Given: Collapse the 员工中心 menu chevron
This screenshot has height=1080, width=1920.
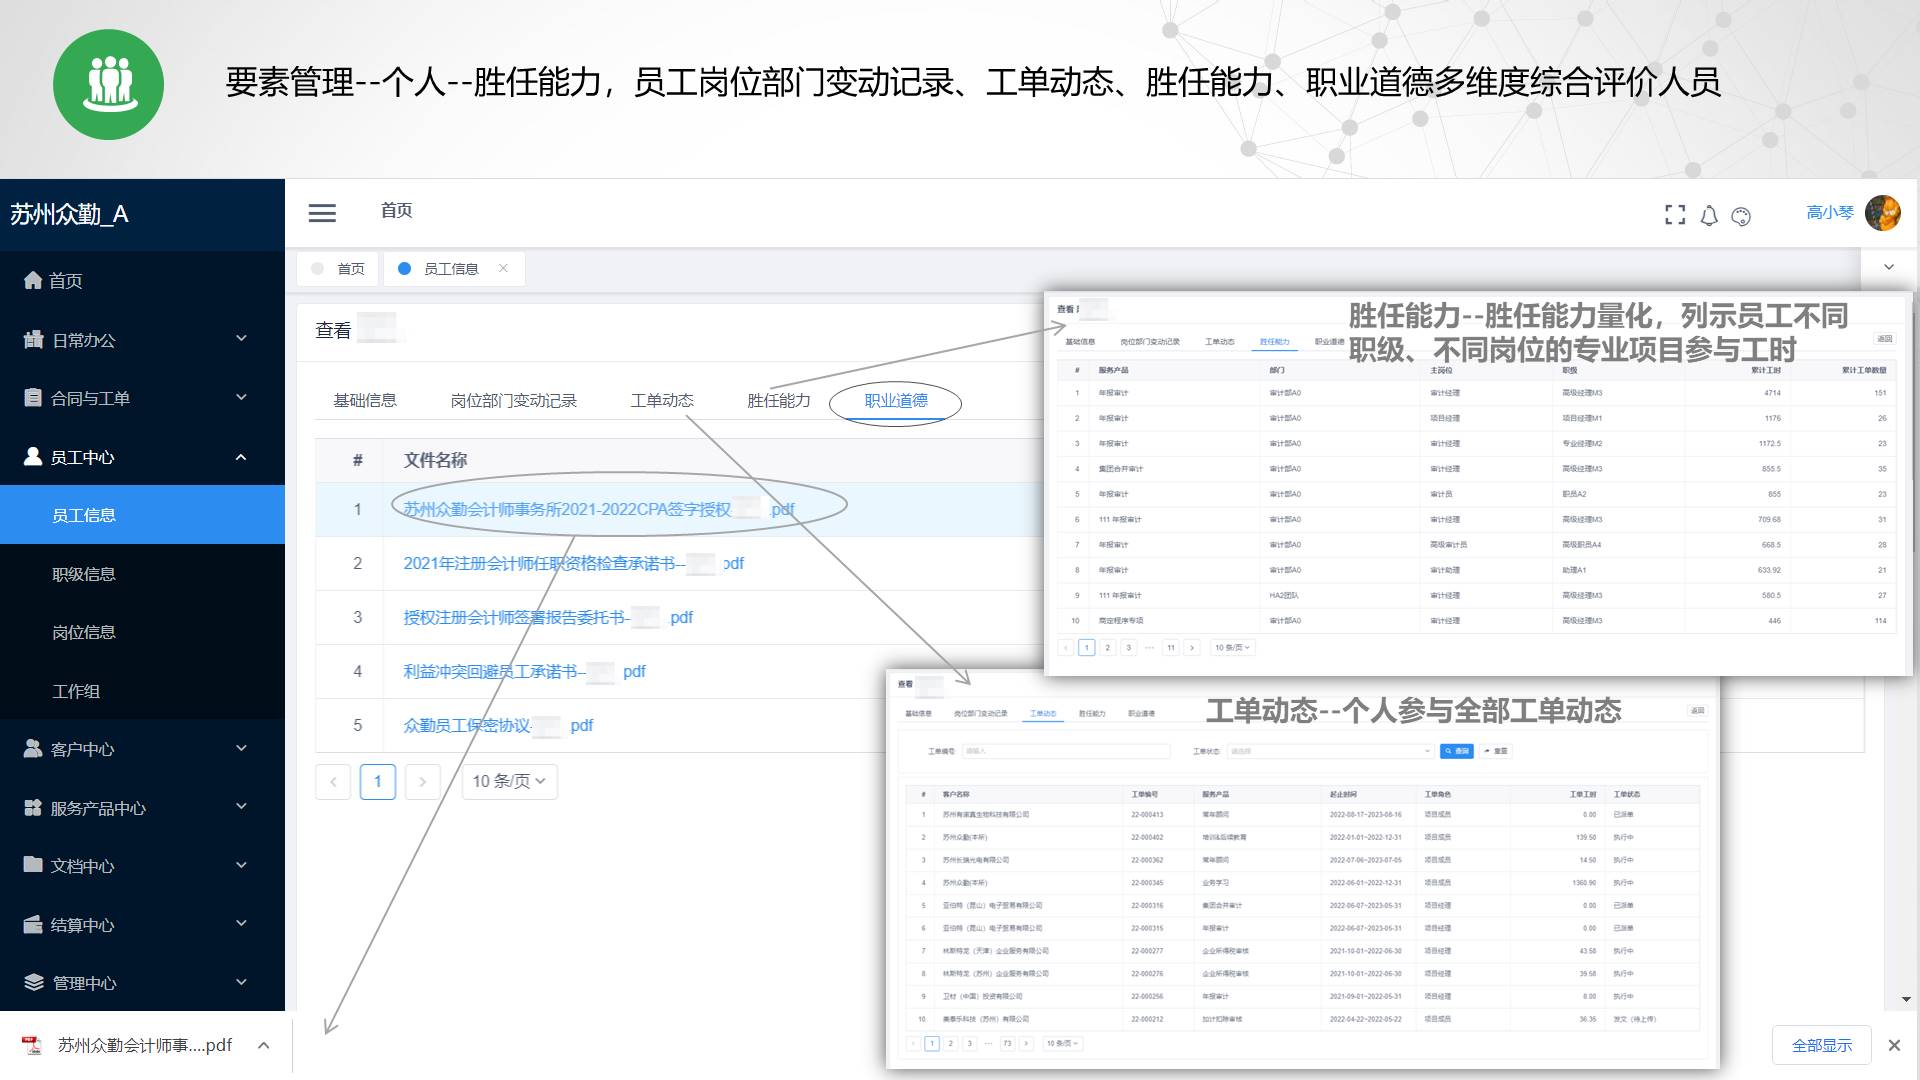Looking at the screenshot, I should click(x=241, y=457).
